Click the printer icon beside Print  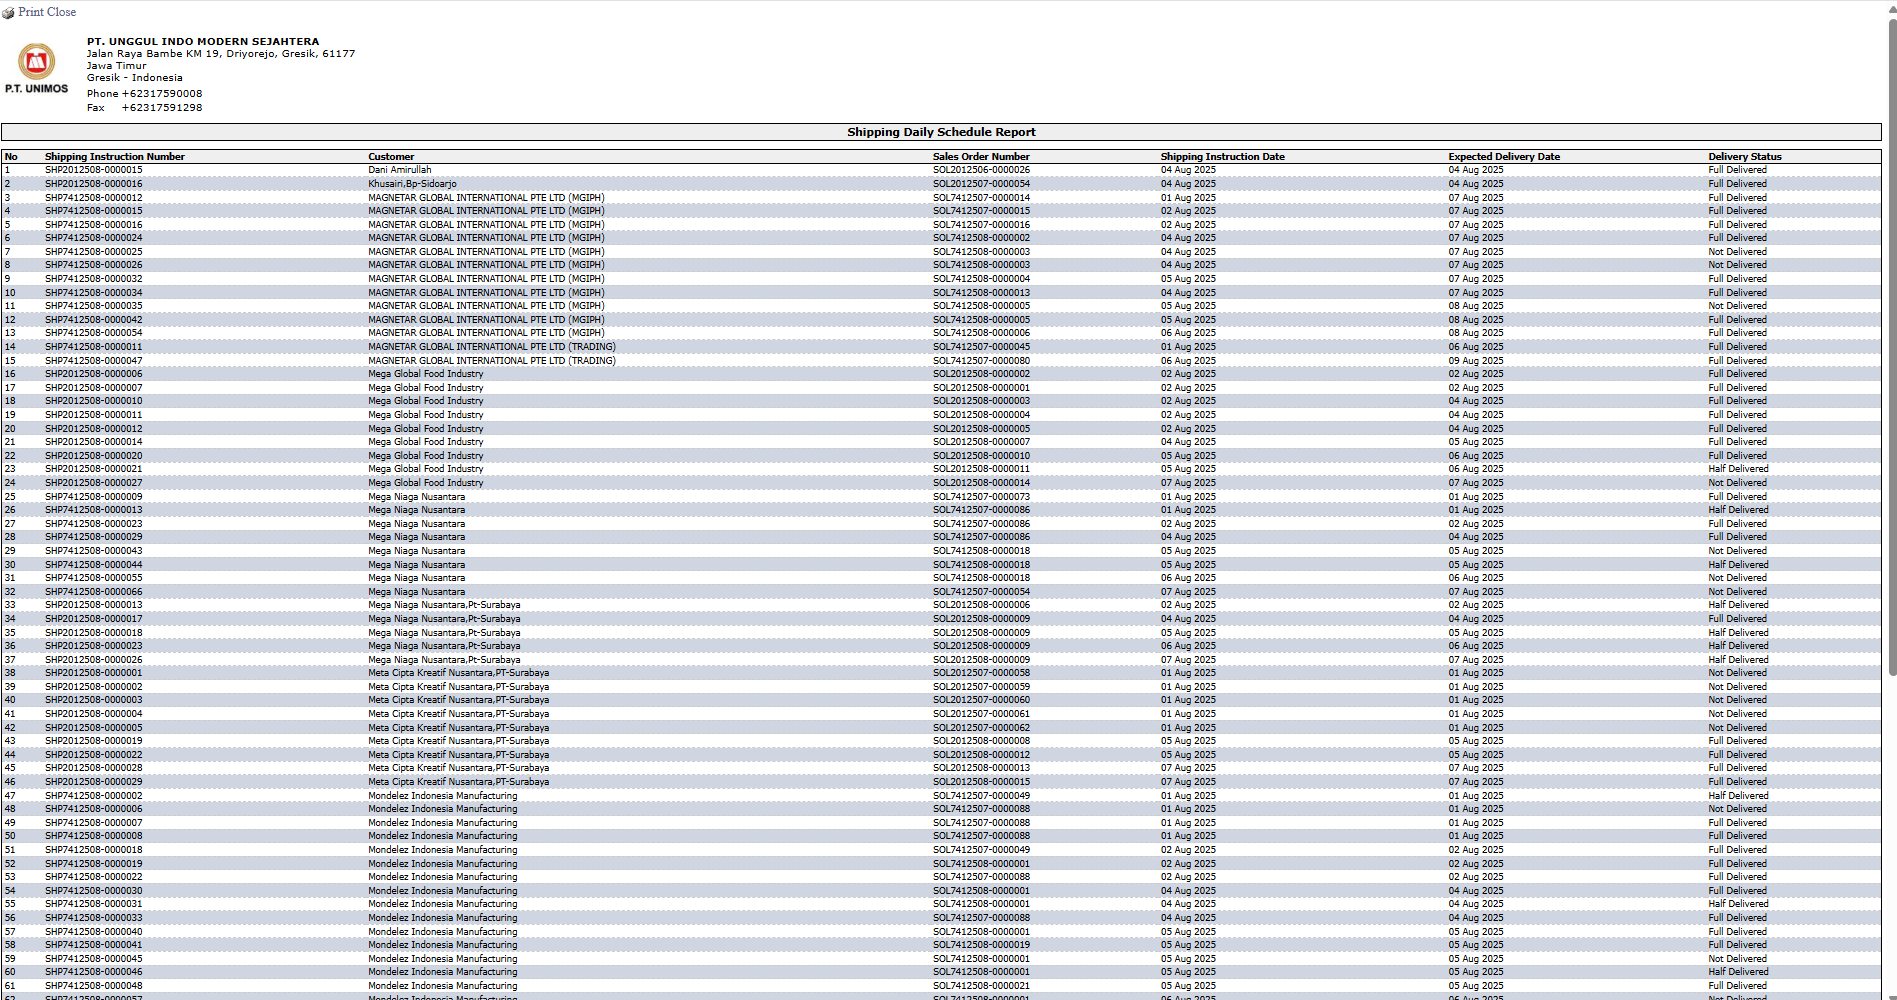8,13
